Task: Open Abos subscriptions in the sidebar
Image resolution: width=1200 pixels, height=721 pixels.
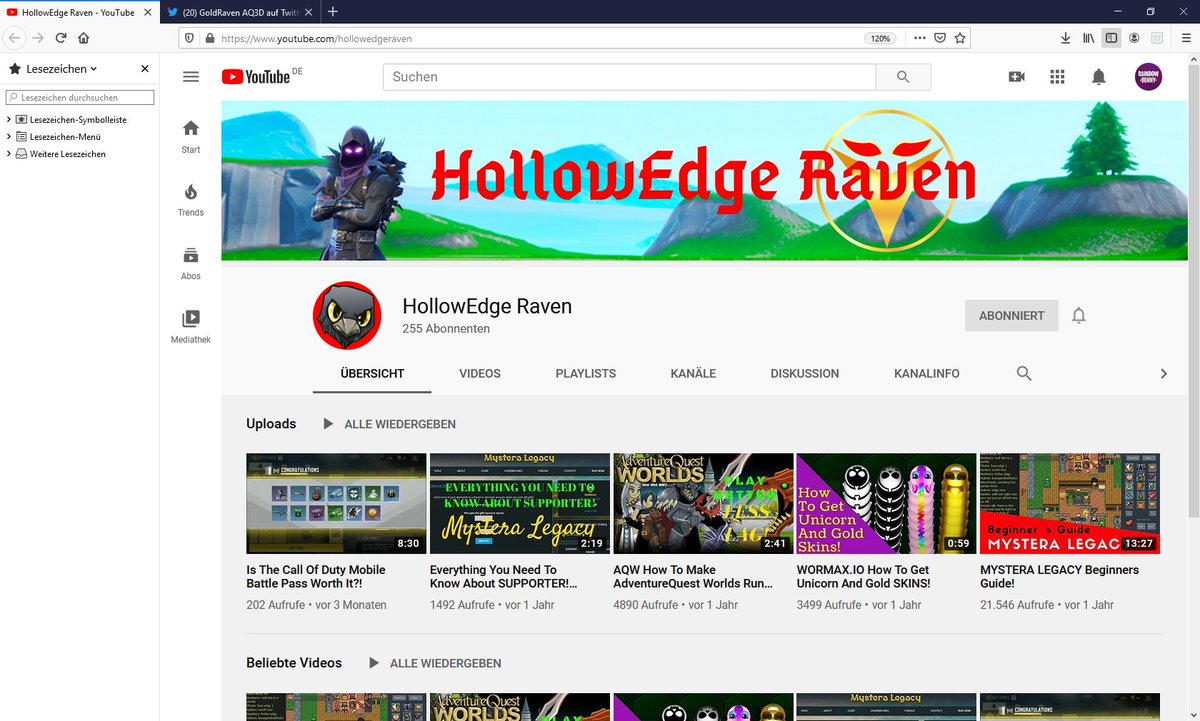Action: 191,264
